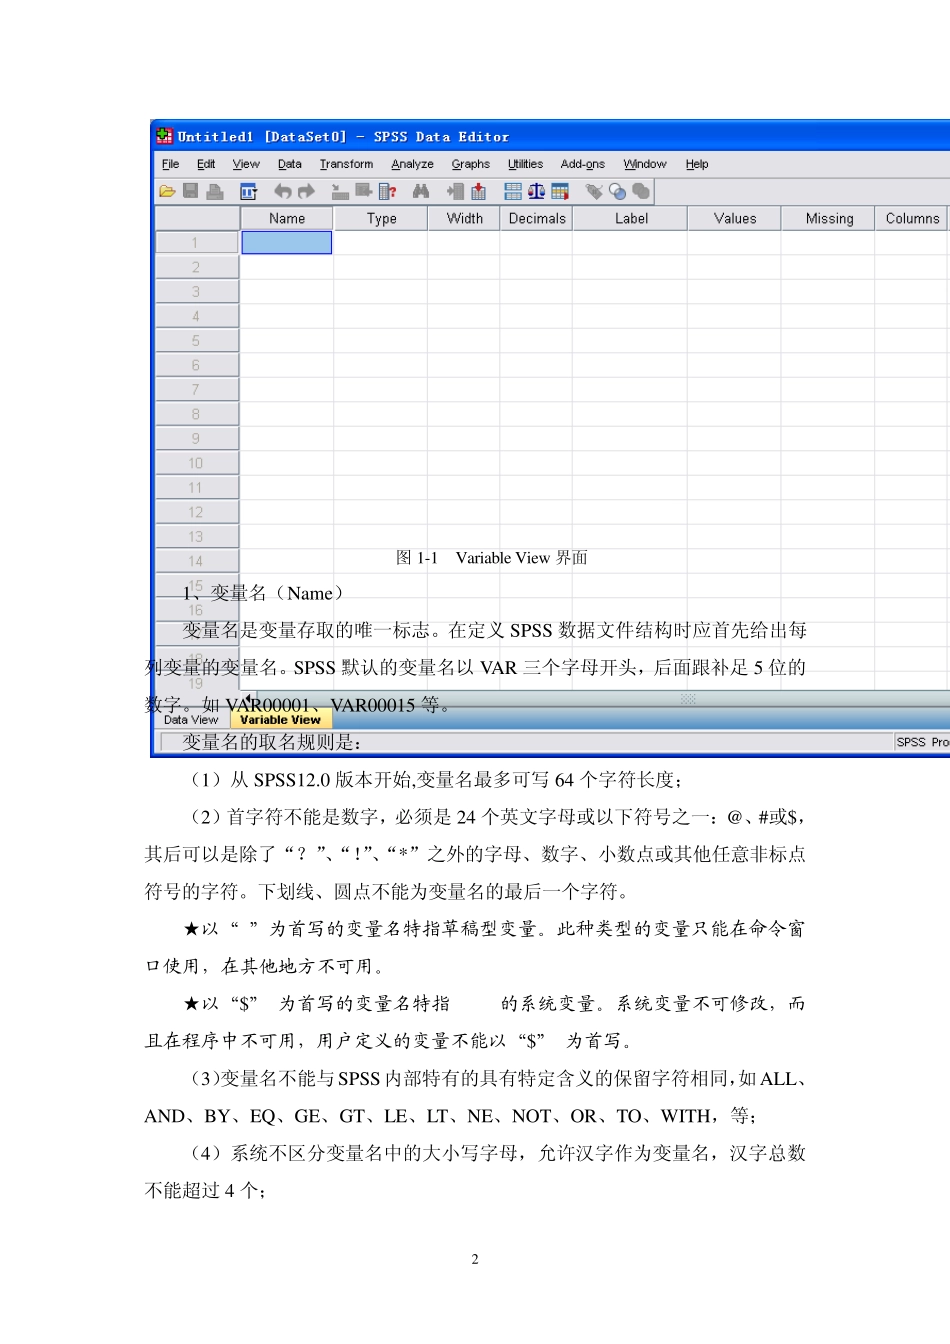Open the Graphs menu
The image size is (950, 1344).
coord(470,164)
